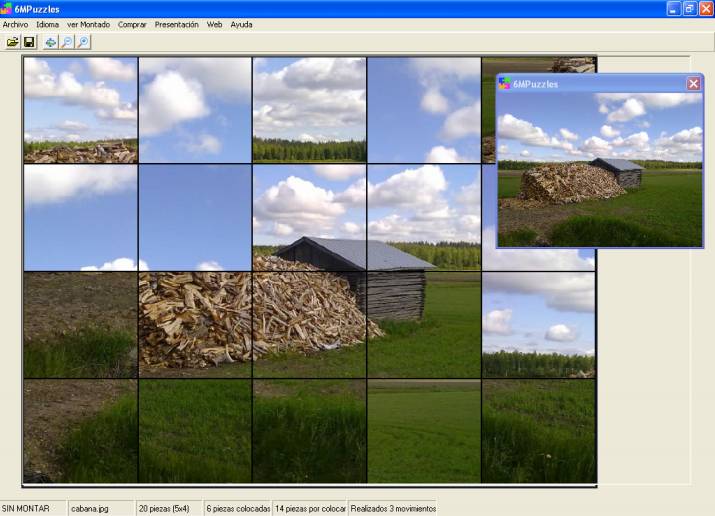Select top-row piece with clouds above forest treeline

[309, 110]
